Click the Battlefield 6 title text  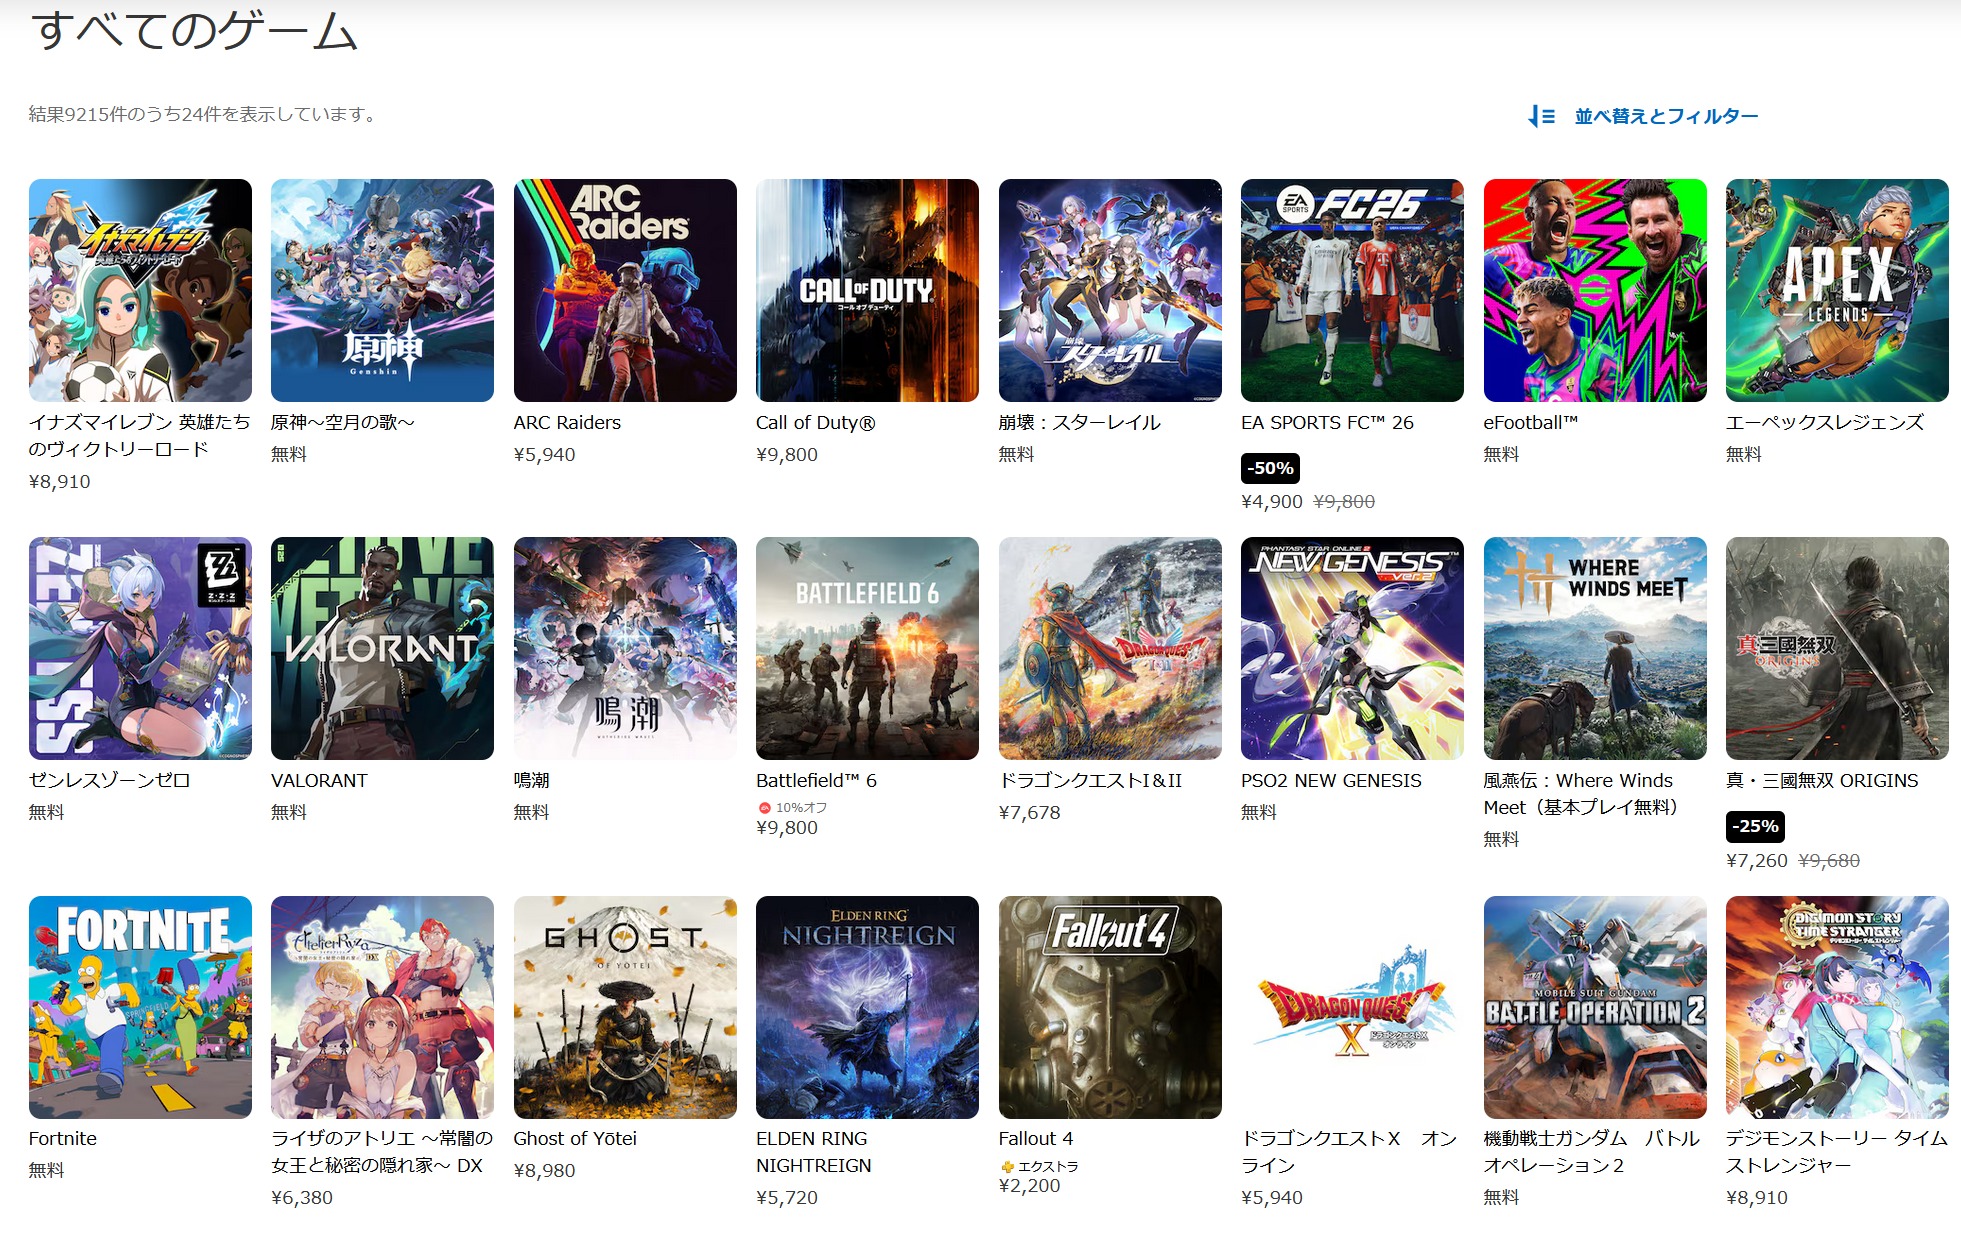tap(816, 781)
